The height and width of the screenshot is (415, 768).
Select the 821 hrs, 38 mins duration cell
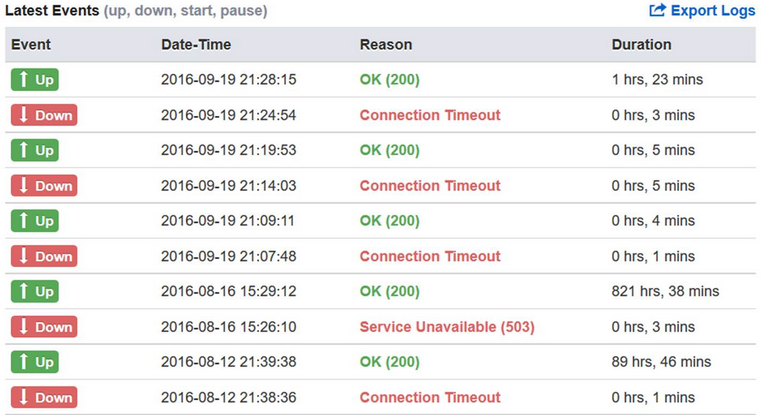tap(665, 291)
